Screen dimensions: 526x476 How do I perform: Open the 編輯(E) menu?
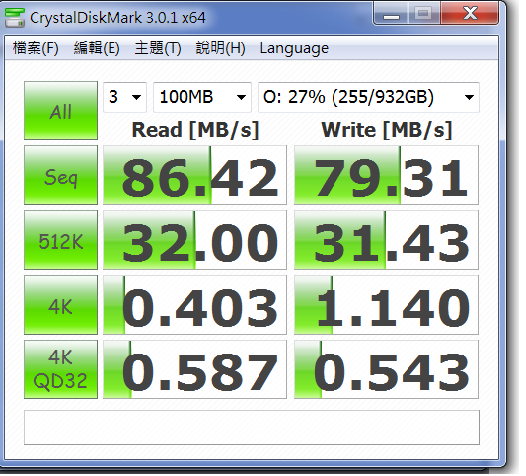(x=97, y=48)
